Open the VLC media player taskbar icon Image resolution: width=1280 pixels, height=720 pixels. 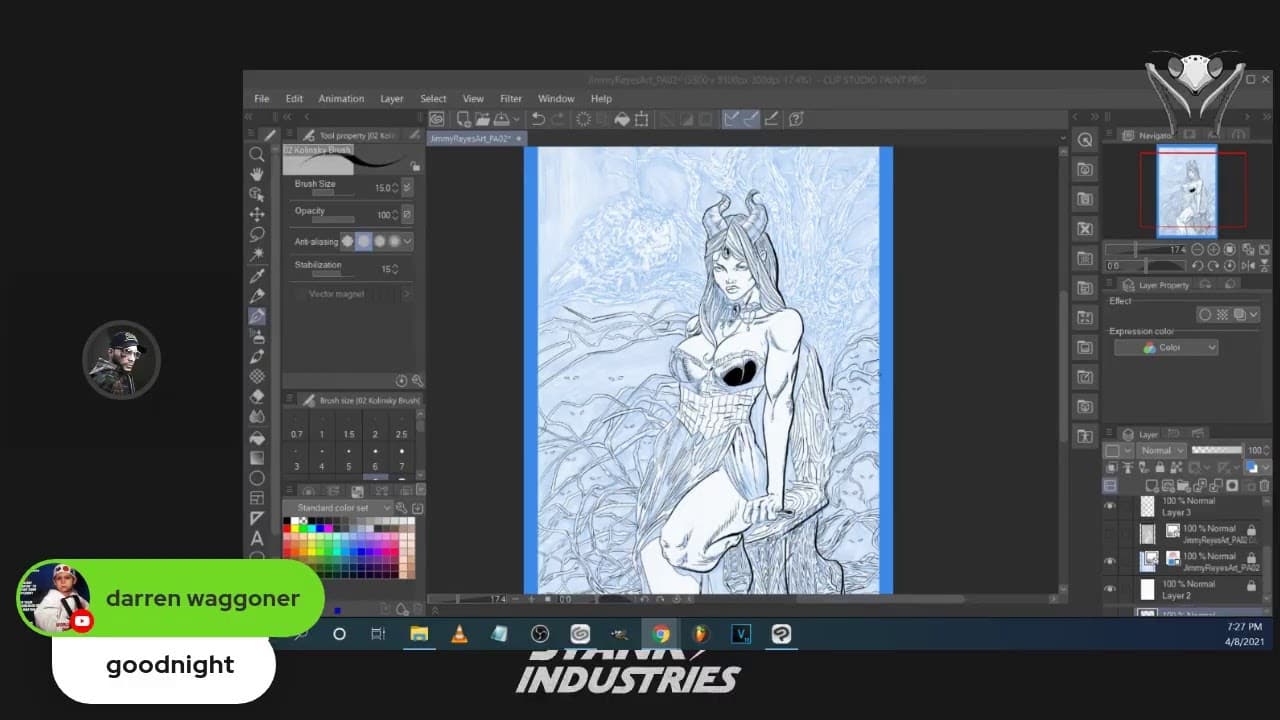459,634
